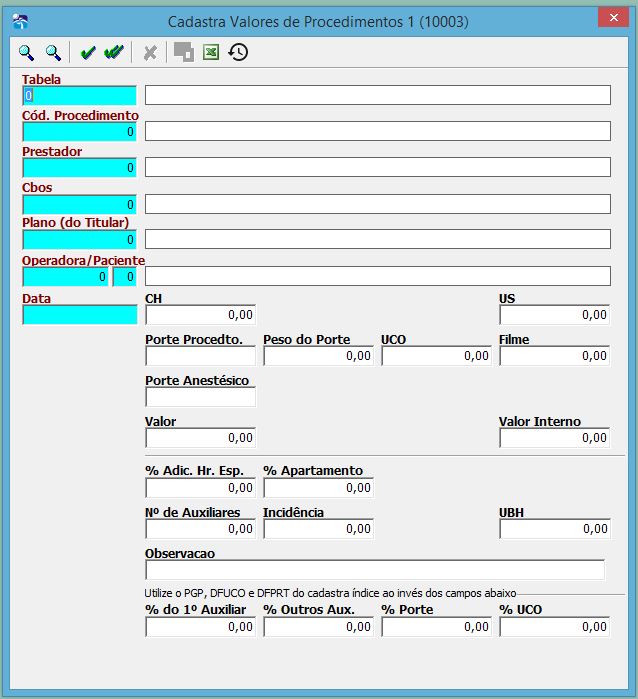Click the Operadora/Paciente description box

(x=378, y=276)
